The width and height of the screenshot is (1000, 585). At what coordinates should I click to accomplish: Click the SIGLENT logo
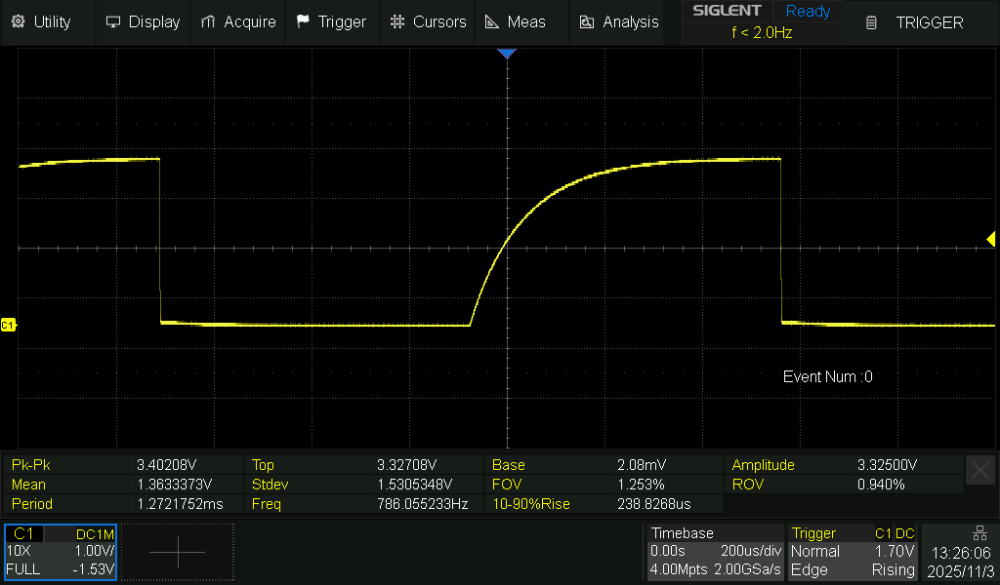click(x=727, y=11)
